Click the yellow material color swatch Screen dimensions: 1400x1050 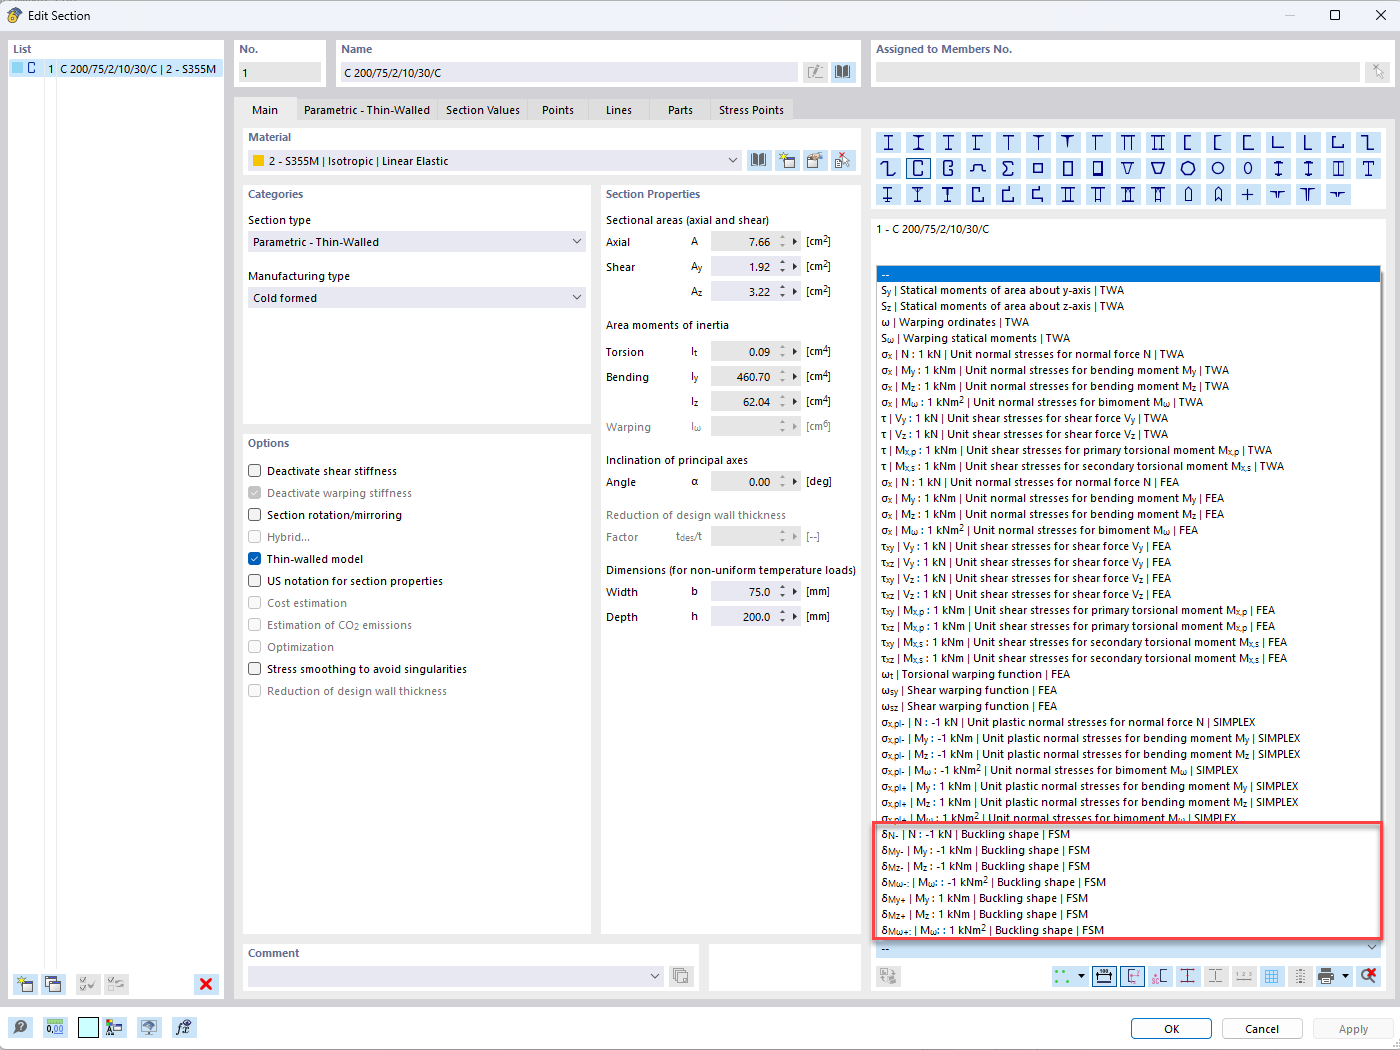(258, 160)
